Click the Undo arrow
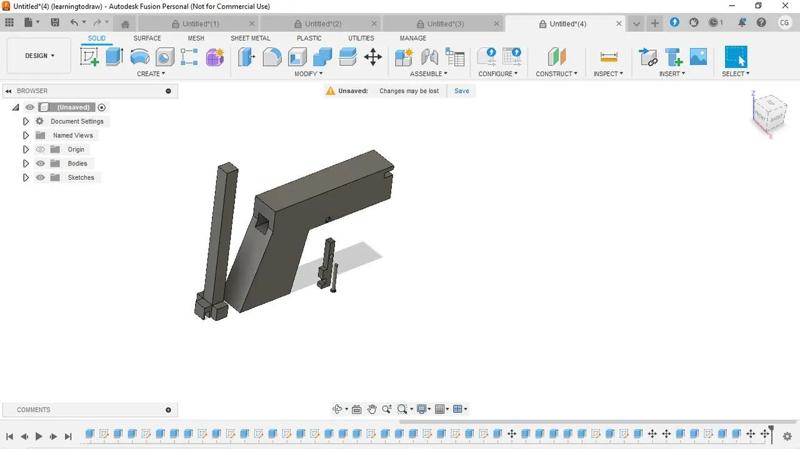This screenshot has width=800, height=449. click(74, 22)
